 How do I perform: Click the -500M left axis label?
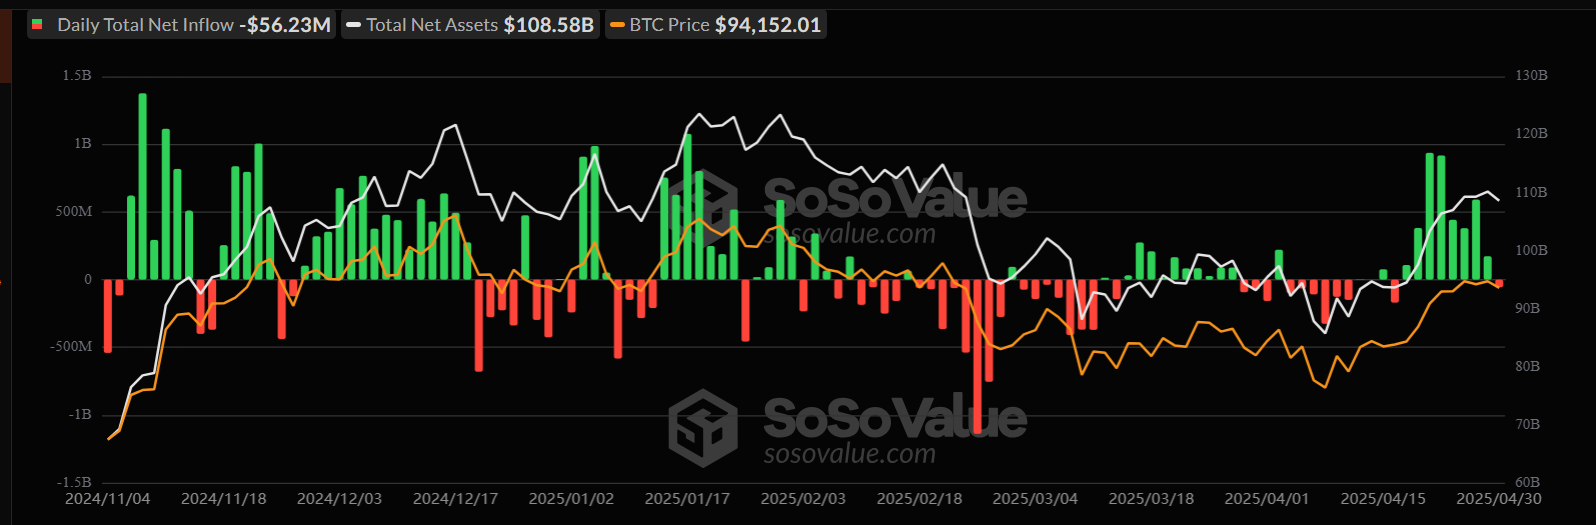point(71,347)
